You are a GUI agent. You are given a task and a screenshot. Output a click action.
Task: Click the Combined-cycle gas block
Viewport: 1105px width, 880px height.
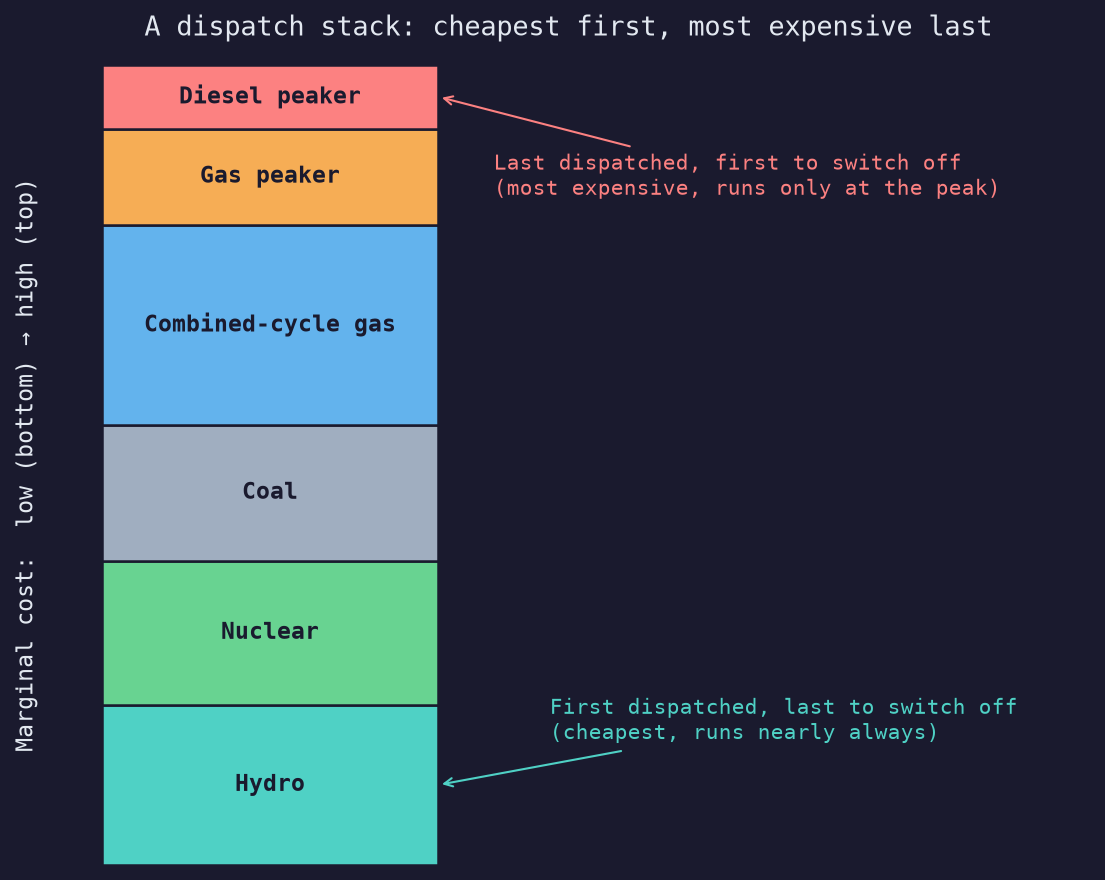270,326
